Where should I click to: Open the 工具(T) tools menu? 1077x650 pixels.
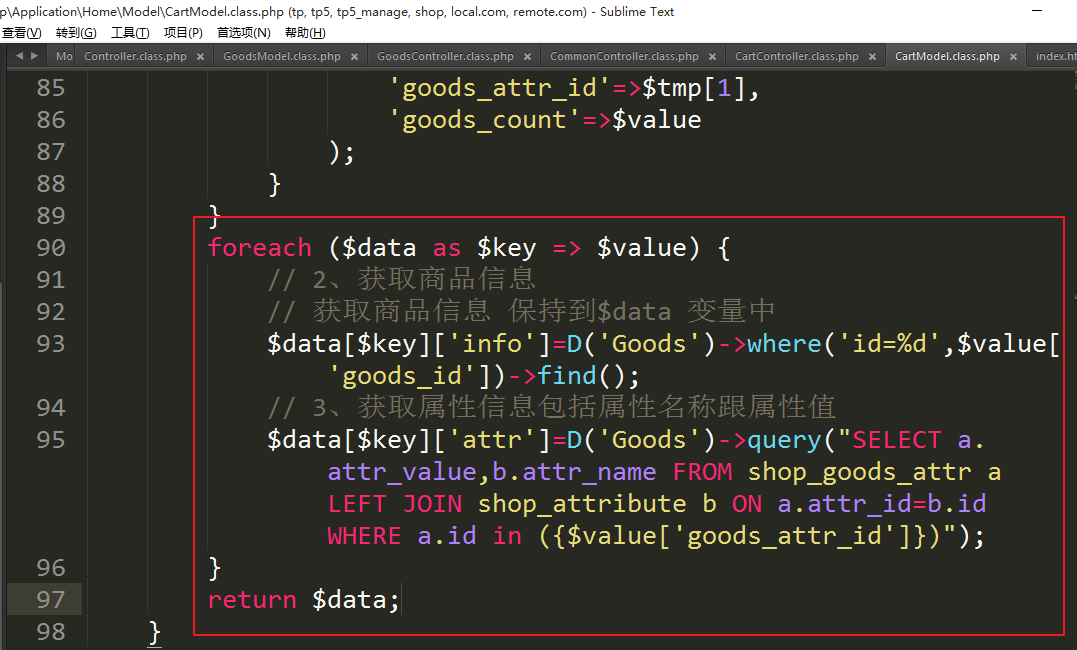[x=130, y=33]
